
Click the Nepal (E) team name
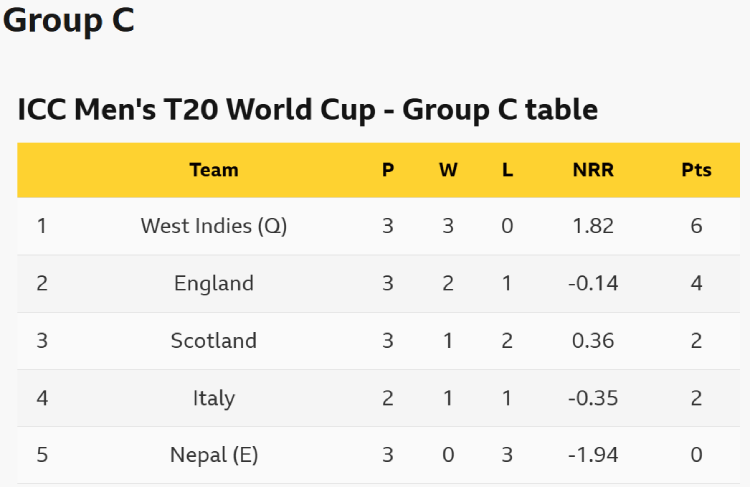(214, 455)
